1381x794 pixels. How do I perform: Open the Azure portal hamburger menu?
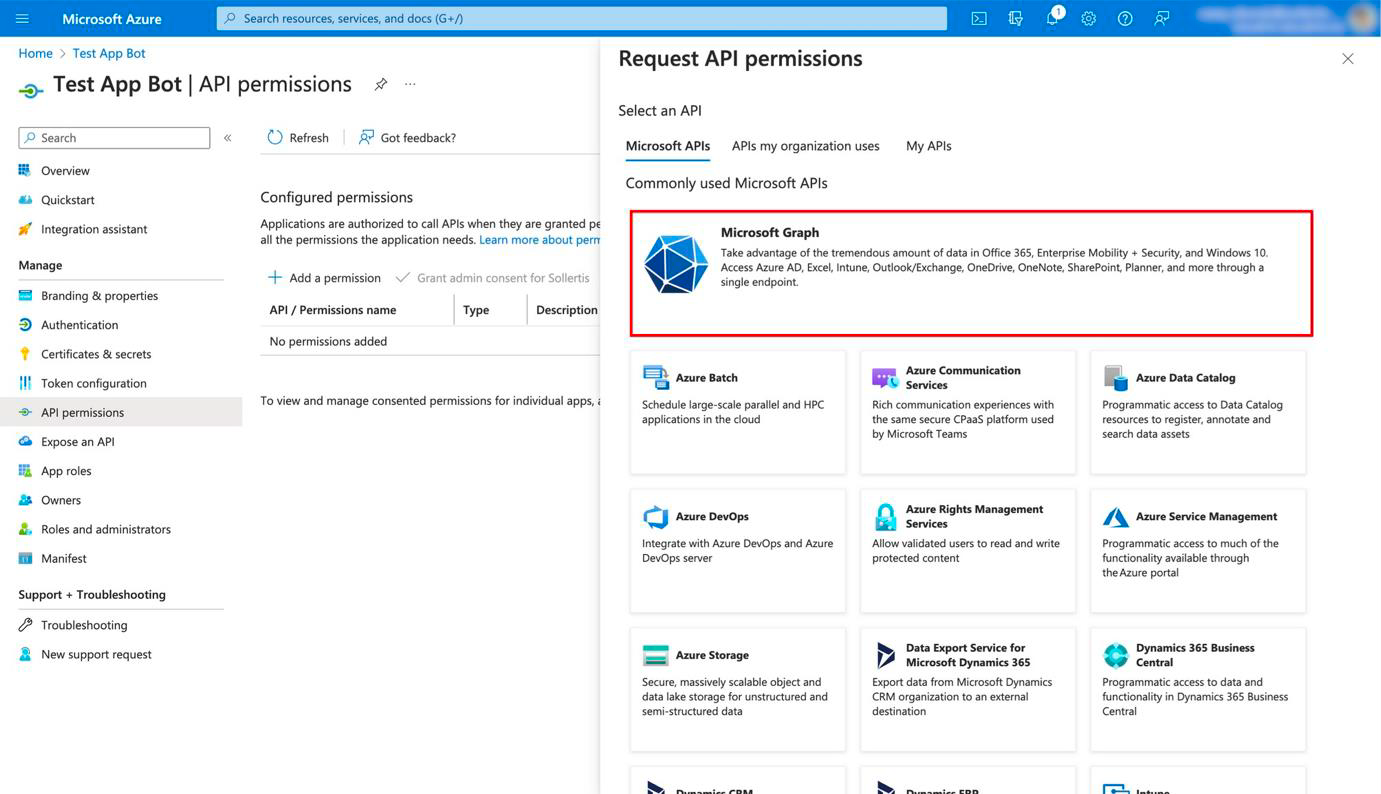coord(22,18)
